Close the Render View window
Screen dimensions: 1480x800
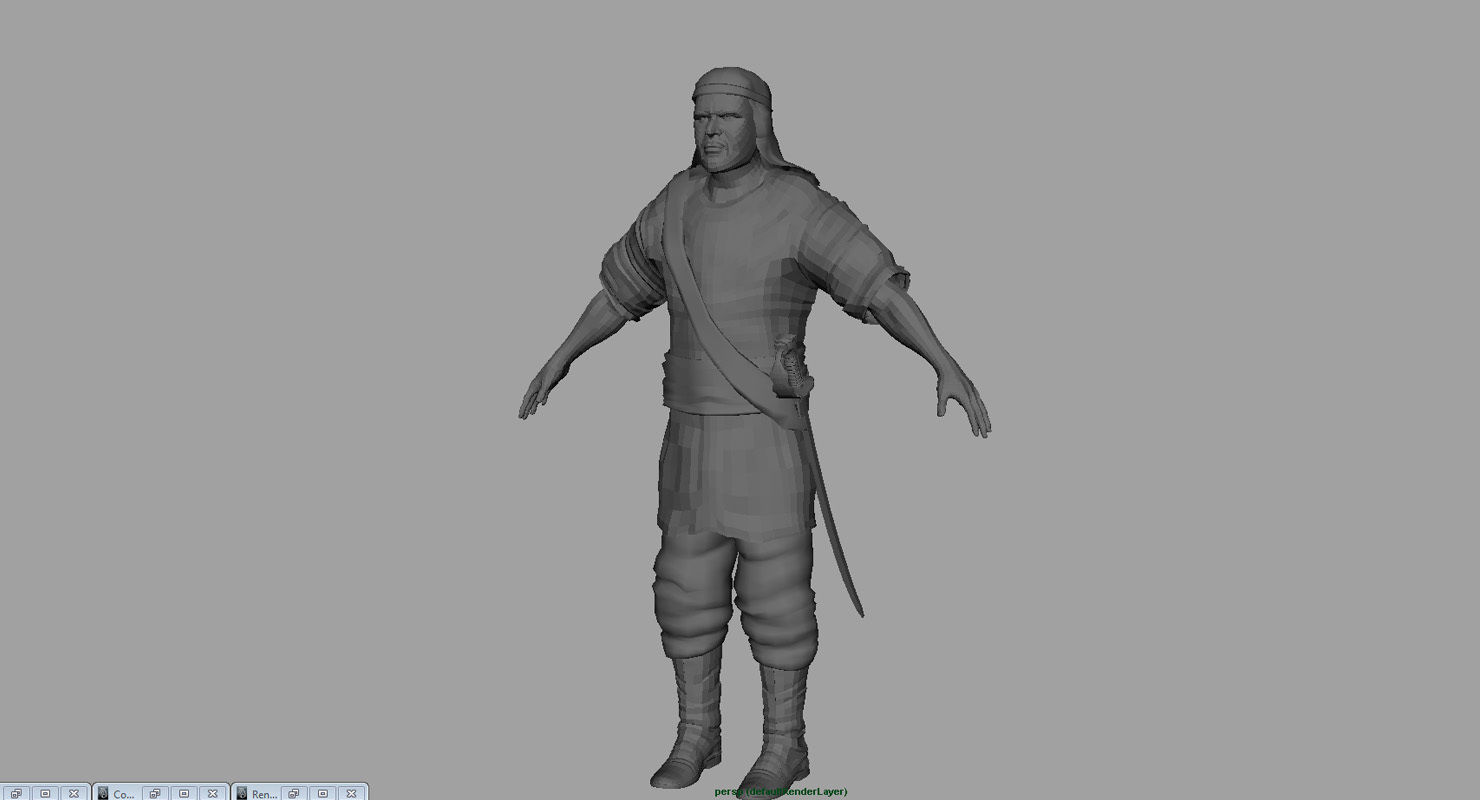(x=351, y=793)
